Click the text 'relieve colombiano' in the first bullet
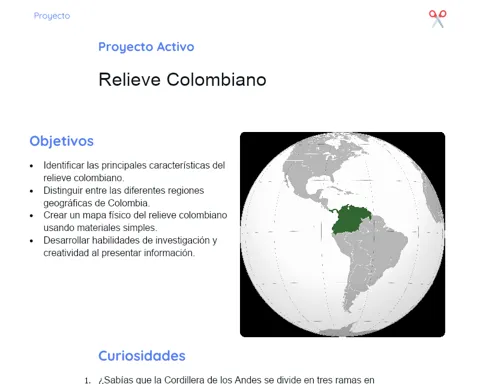The image size is (480, 384). pos(83,178)
